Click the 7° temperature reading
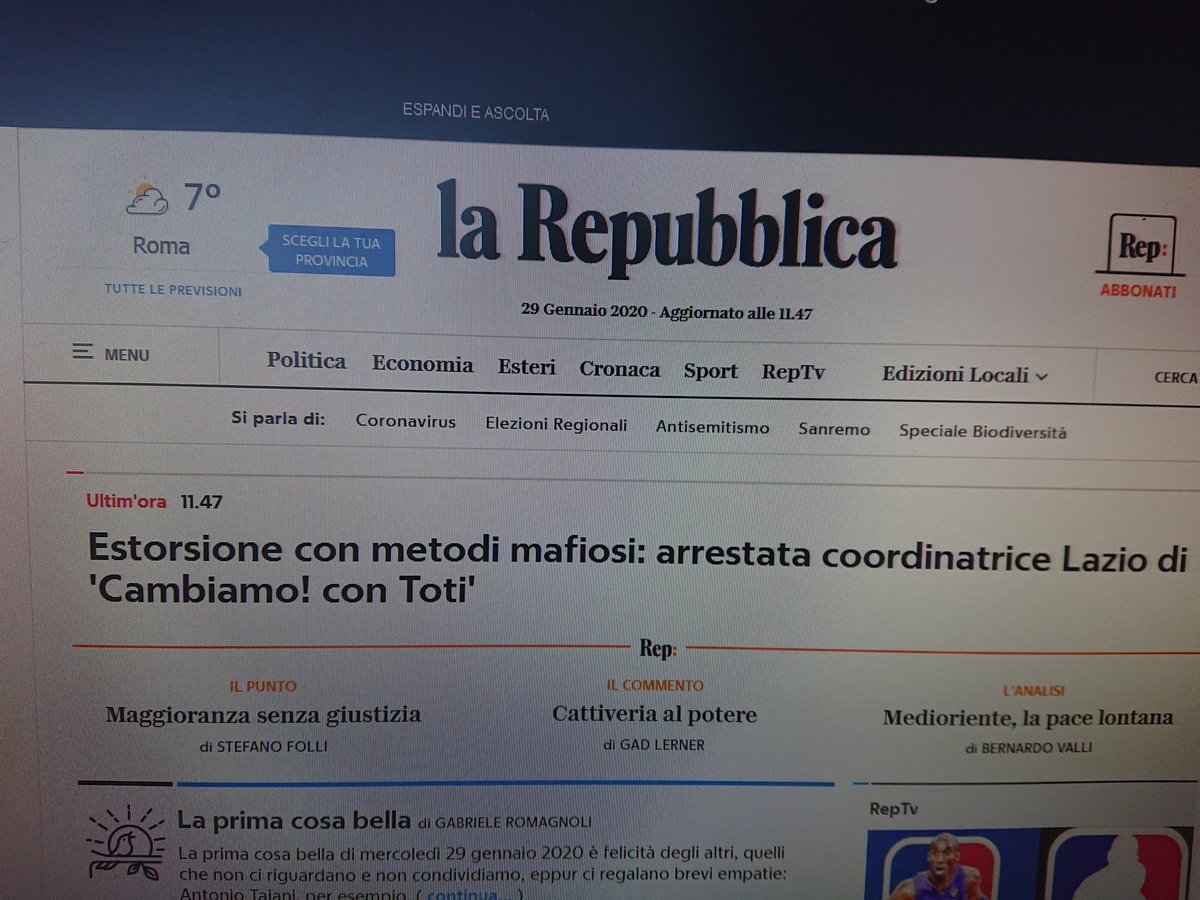 pos(202,197)
